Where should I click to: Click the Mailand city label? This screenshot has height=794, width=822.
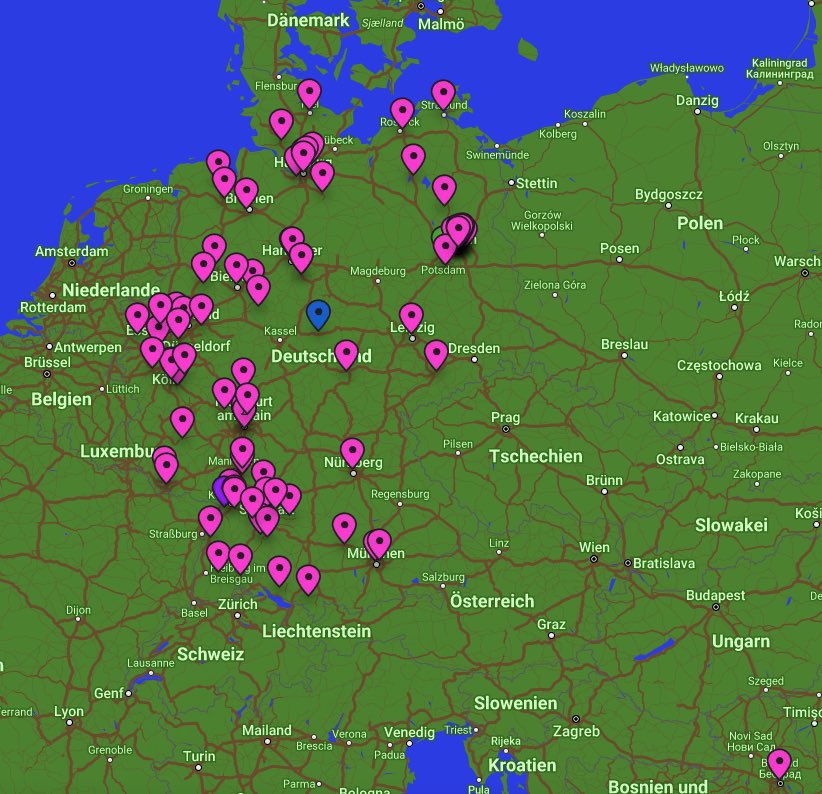pos(267,730)
